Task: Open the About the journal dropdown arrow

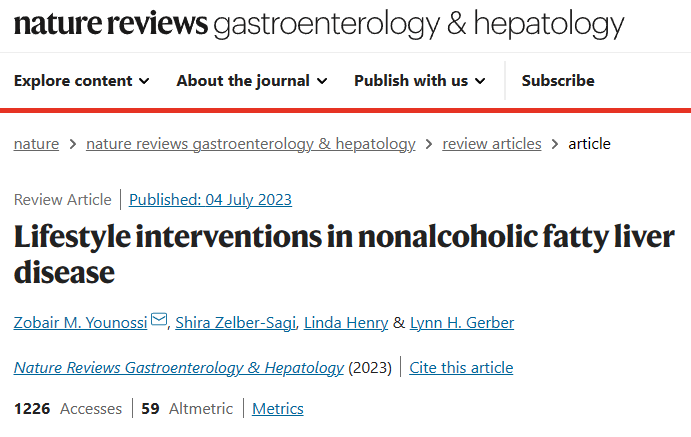Action: [322, 81]
